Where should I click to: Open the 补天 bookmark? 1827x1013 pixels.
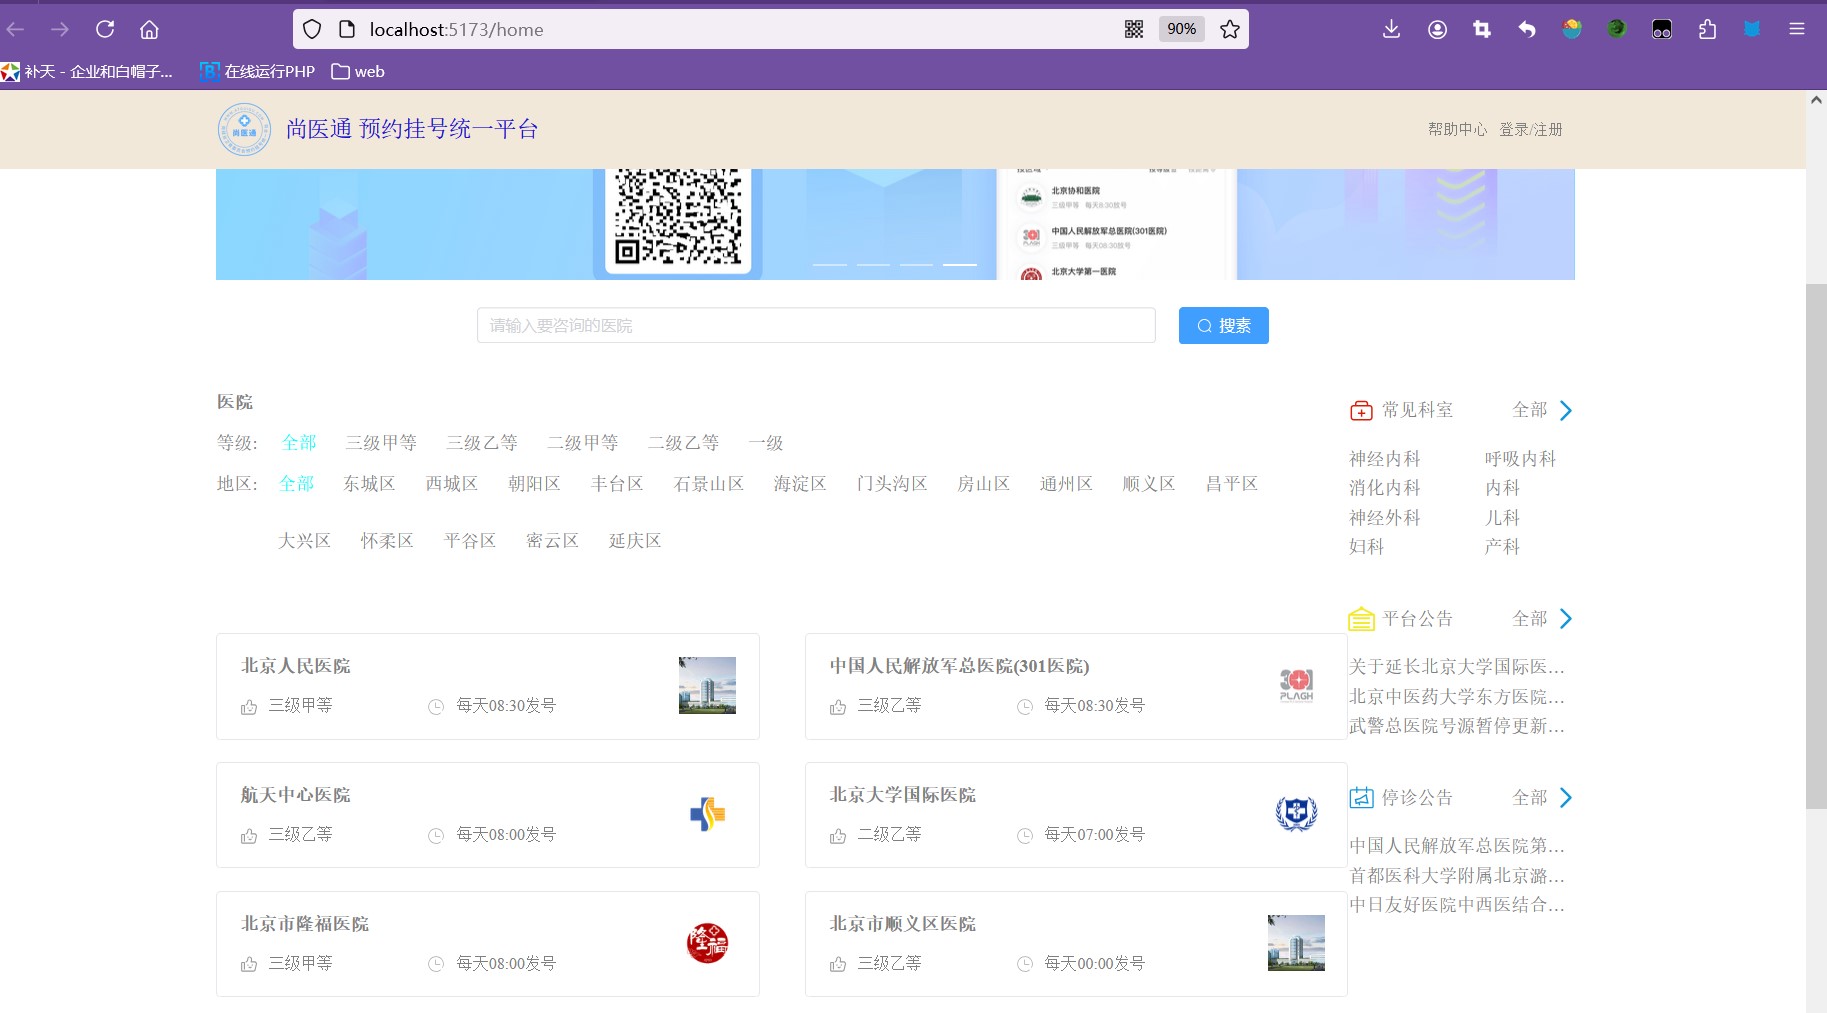[87, 71]
